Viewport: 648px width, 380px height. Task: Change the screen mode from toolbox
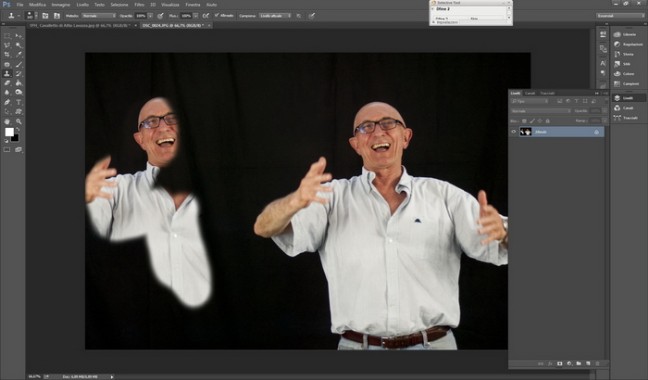[18, 150]
